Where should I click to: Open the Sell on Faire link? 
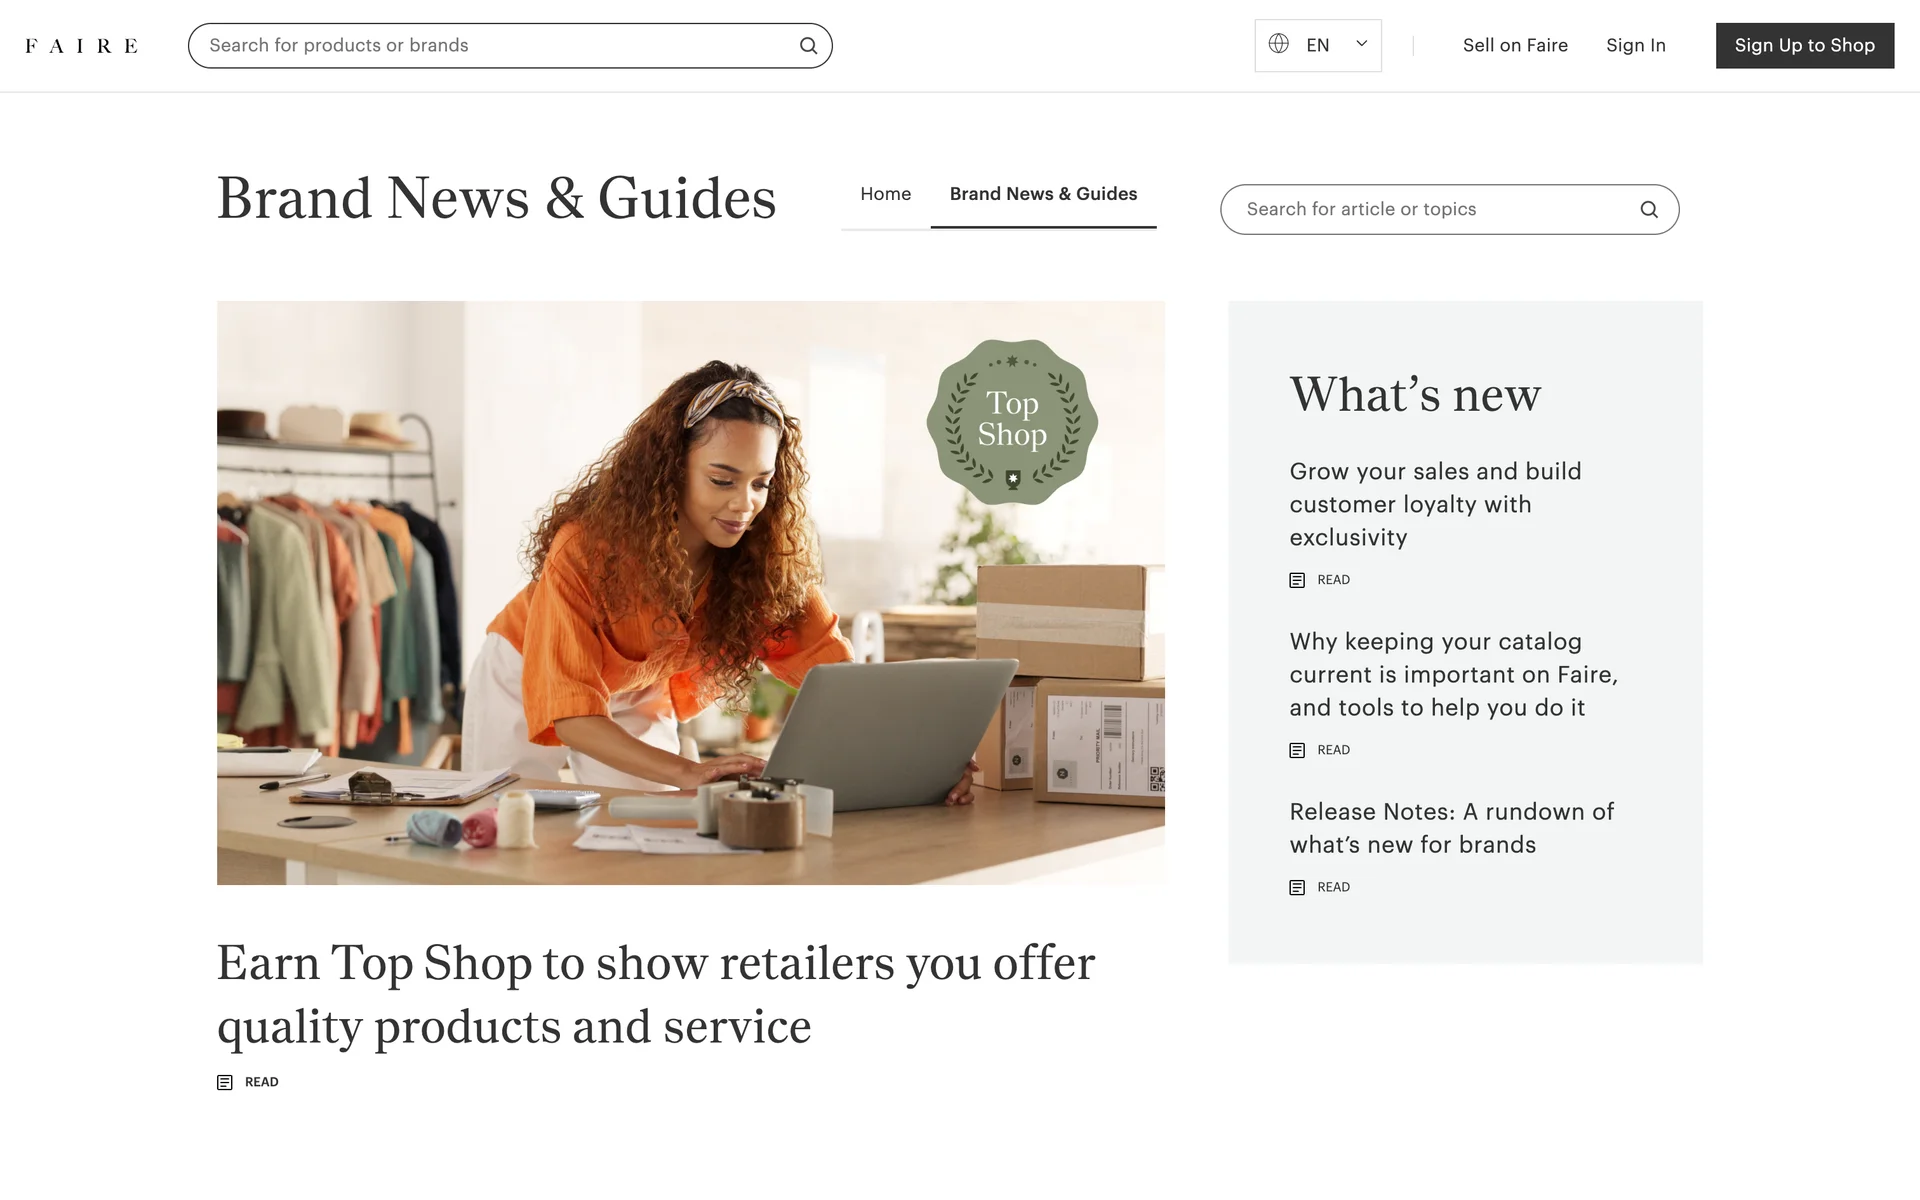pyautogui.click(x=1515, y=46)
